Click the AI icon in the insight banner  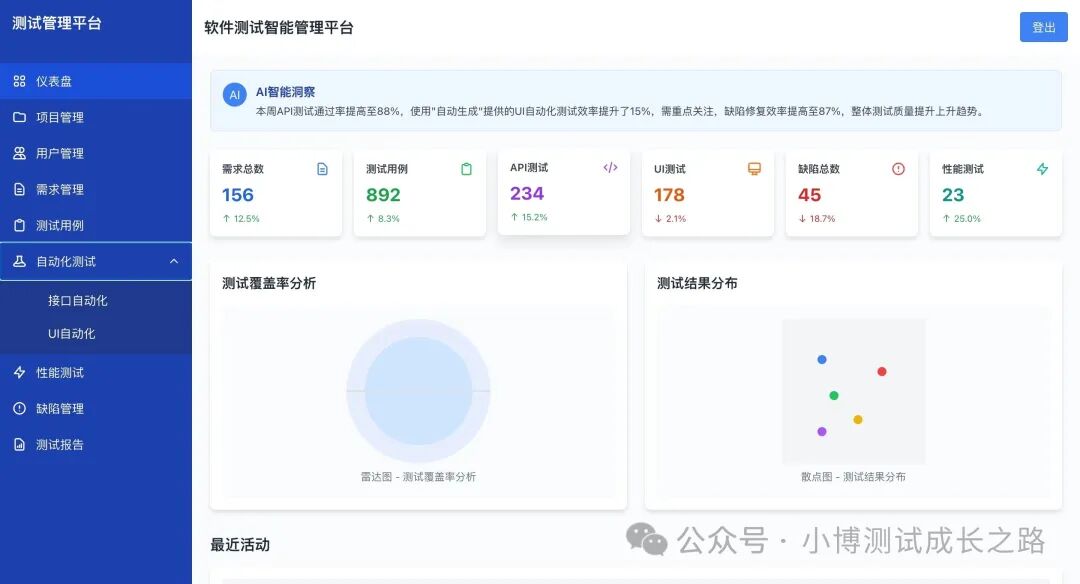click(234, 95)
